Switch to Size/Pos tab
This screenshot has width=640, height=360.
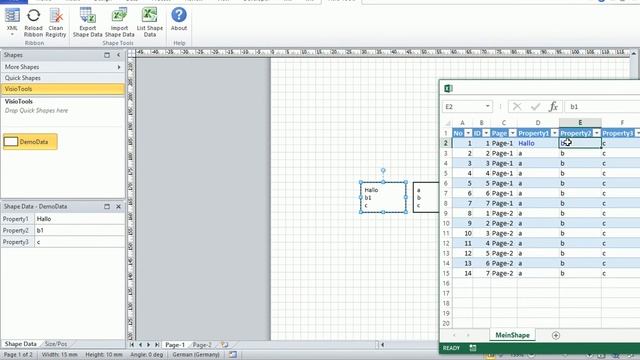coord(56,344)
